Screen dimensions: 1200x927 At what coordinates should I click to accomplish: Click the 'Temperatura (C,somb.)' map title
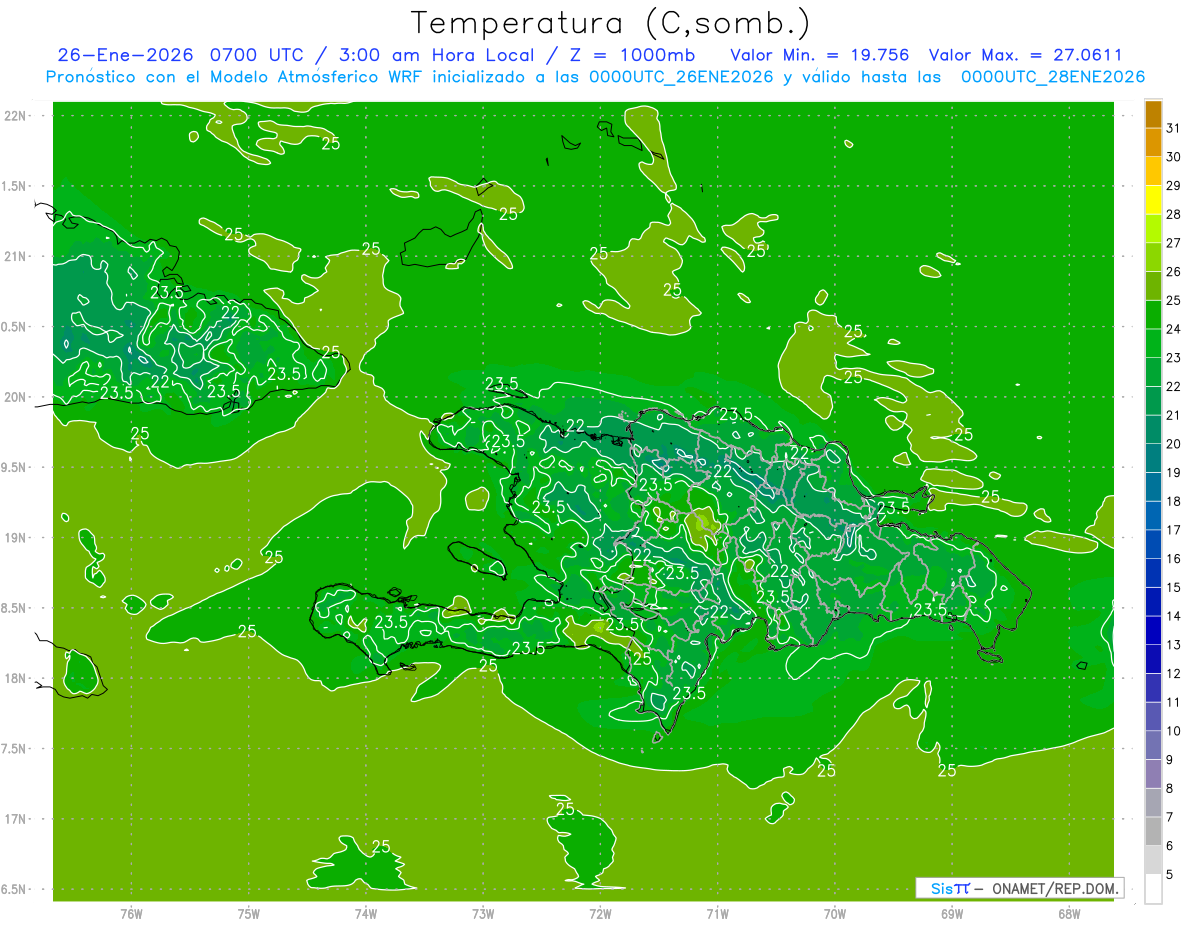click(x=610, y=23)
